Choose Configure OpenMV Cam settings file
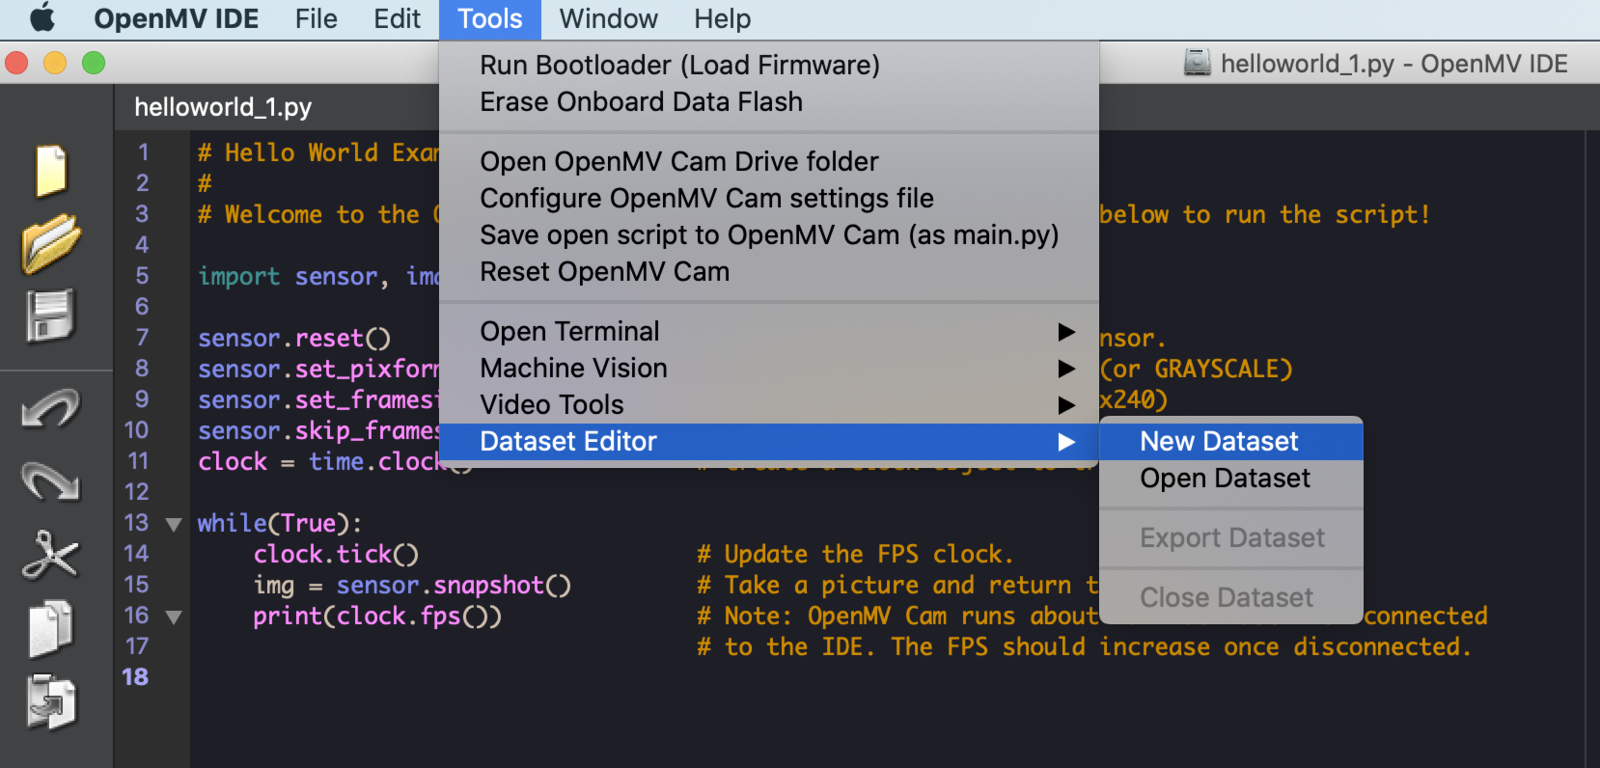 point(769,199)
